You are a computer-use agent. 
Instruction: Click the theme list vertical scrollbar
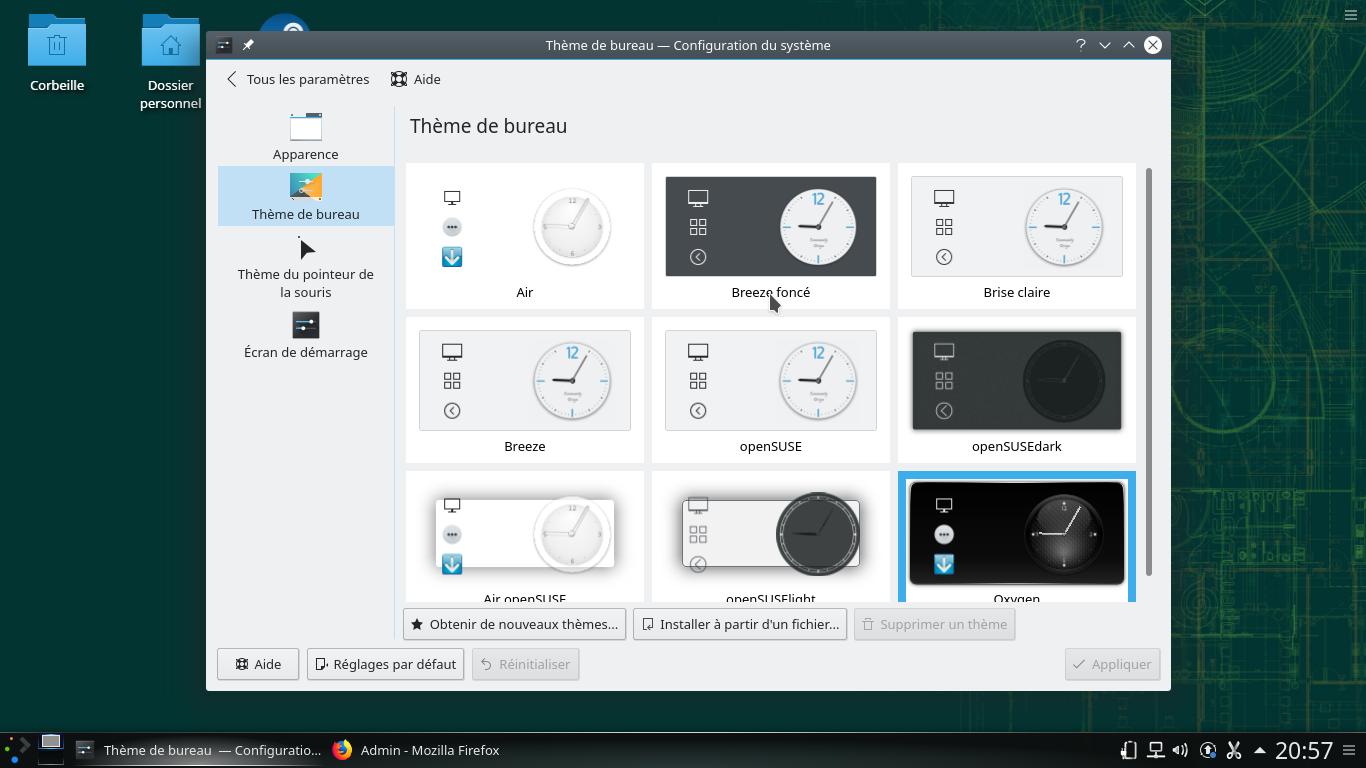pos(1149,372)
